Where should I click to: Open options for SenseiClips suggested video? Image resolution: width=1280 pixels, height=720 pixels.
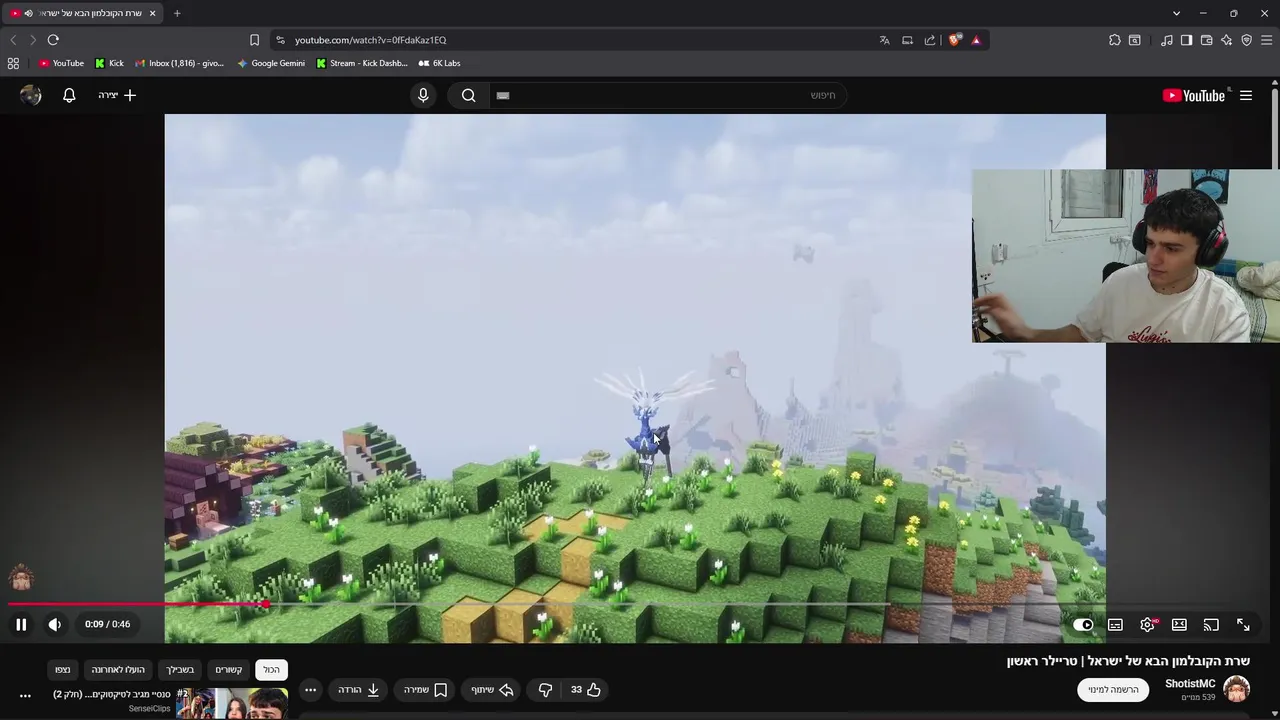(x=25, y=696)
